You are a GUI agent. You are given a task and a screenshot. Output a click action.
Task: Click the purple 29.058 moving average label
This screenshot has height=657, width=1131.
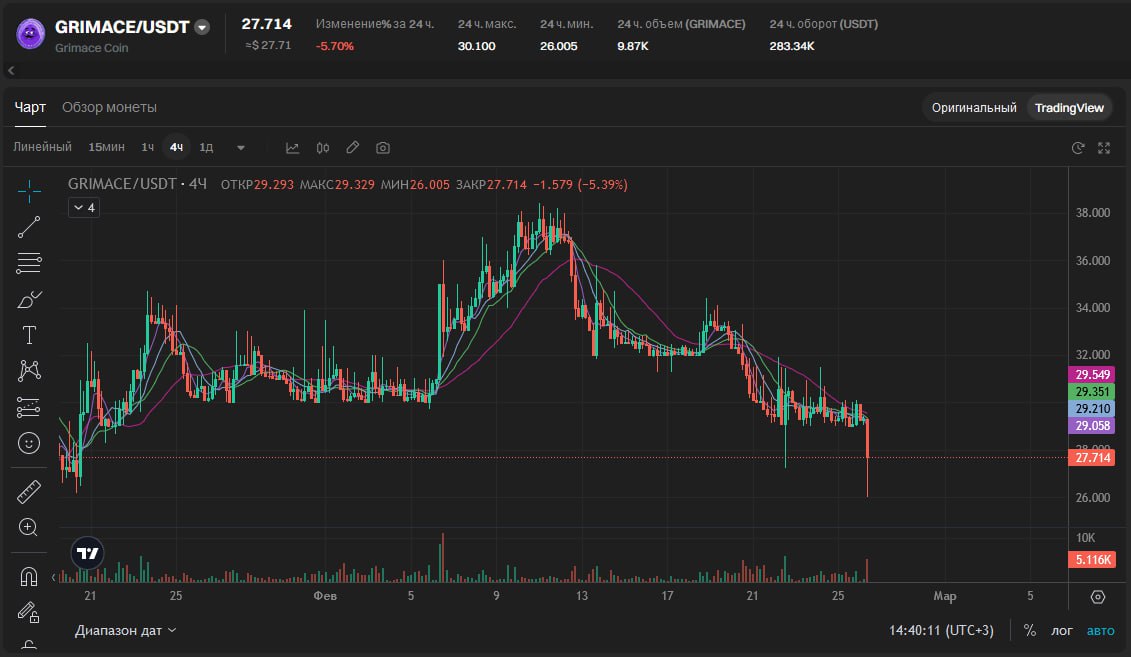click(x=1092, y=425)
